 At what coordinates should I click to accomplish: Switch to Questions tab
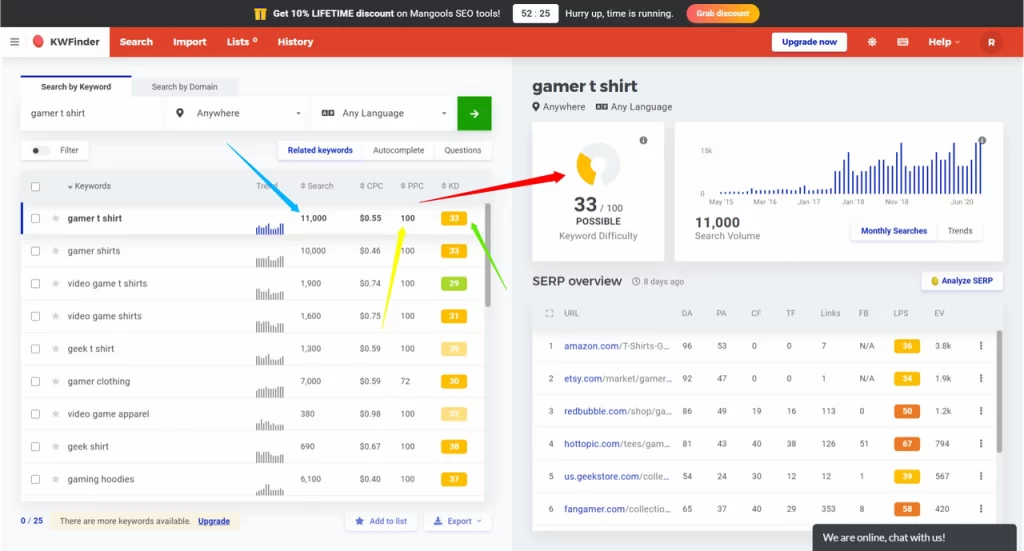pyautogui.click(x=462, y=150)
